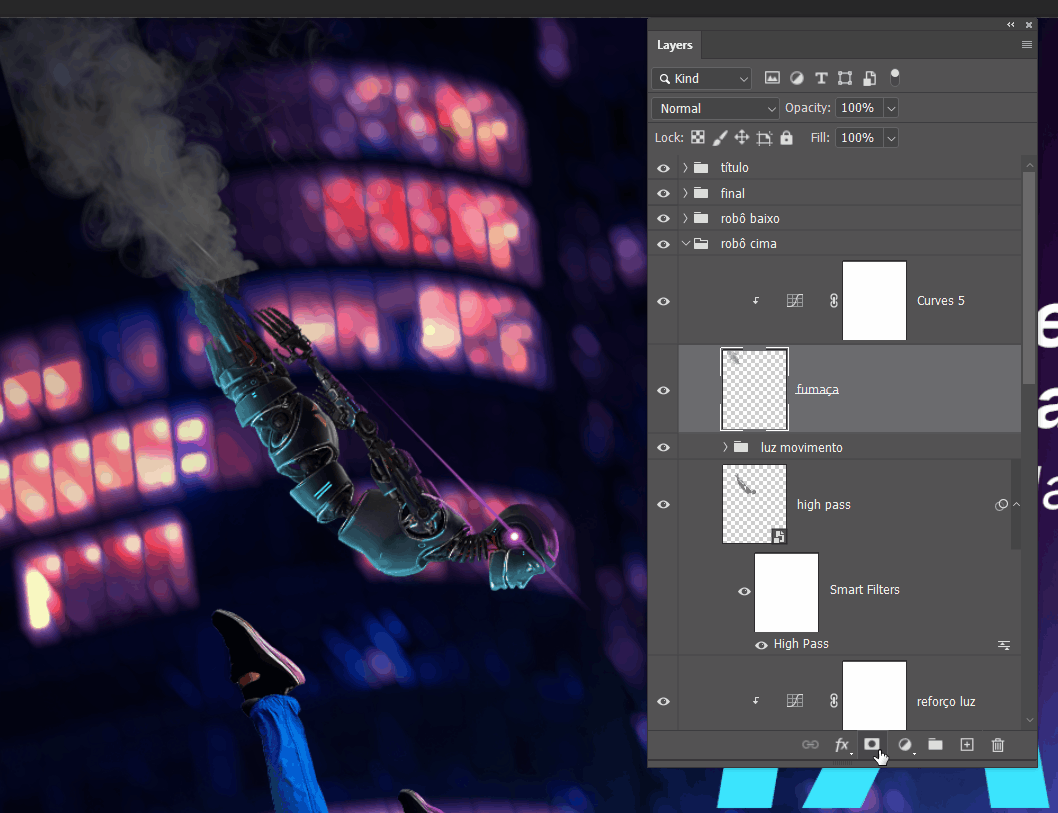Open the Fill slider dropdown arrow
This screenshot has height=813, width=1058.
tap(891, 138)
